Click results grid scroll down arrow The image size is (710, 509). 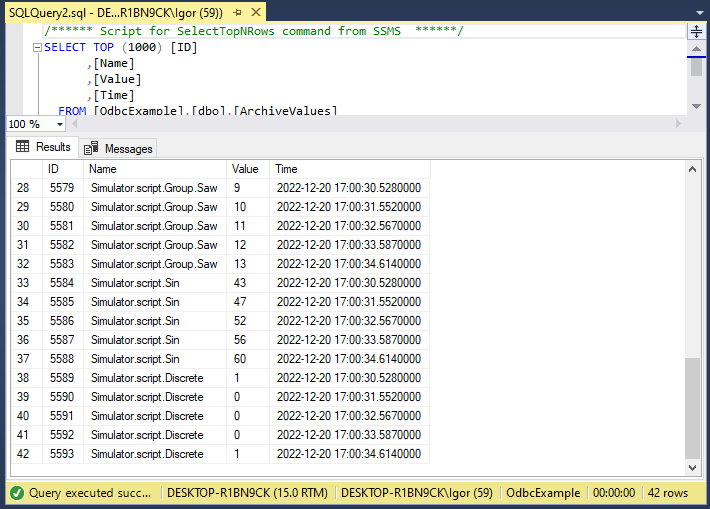click(x=692, y=467)
